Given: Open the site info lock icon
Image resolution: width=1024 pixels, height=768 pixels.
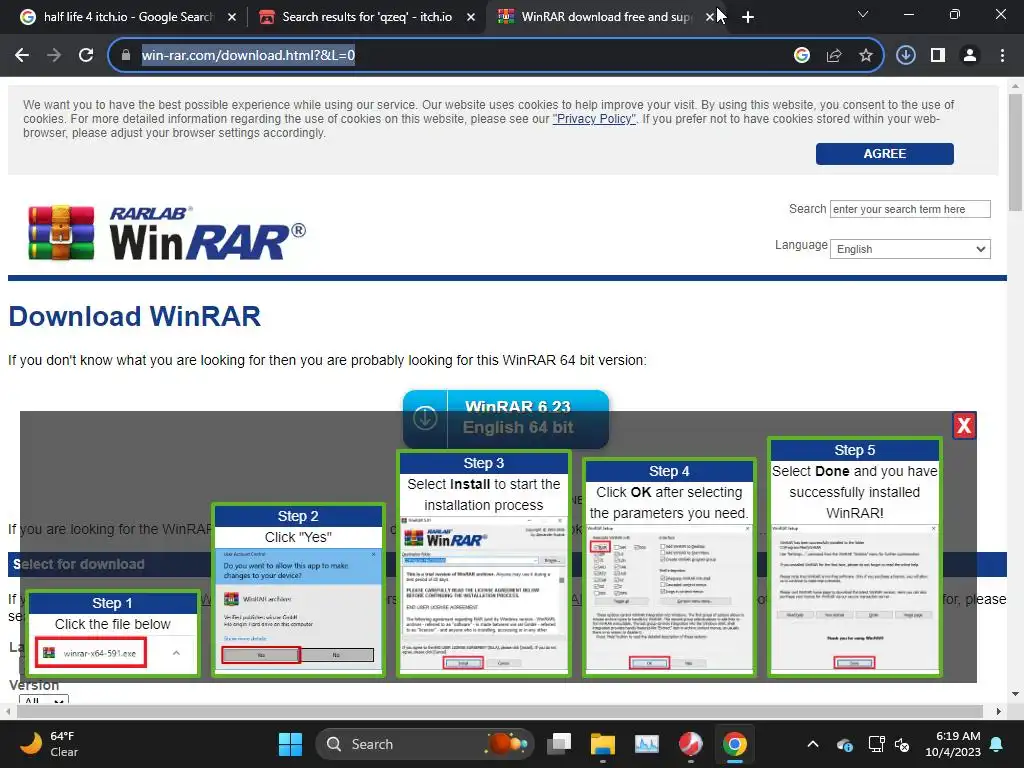Looking at the screenshot, I should tap(126, 56).
